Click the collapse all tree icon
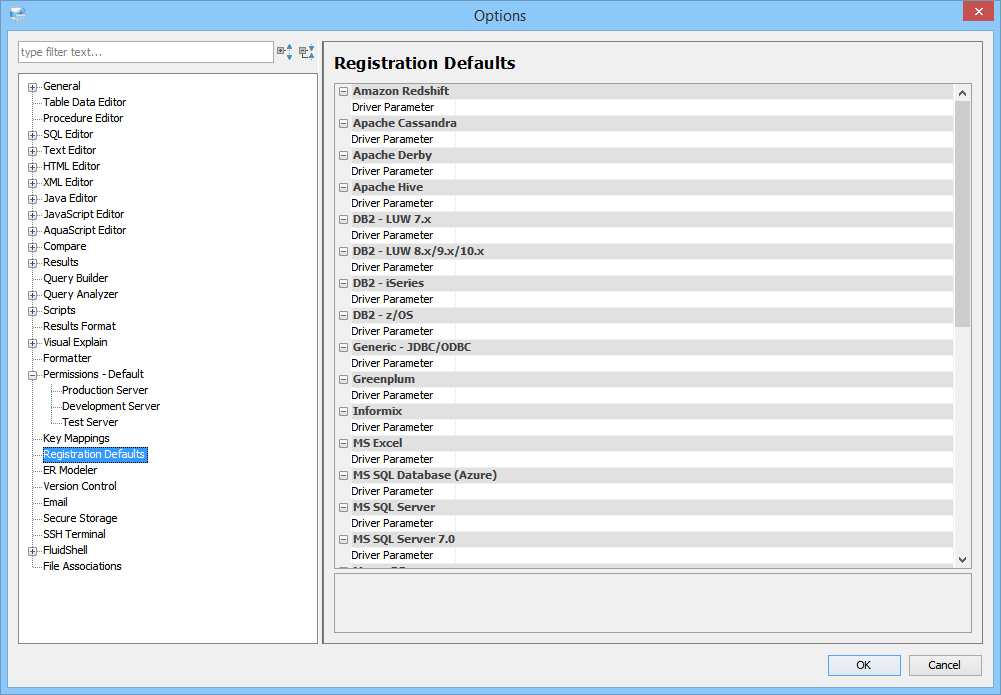This screenshot has width=1001, height=695. tap(307, 52)
